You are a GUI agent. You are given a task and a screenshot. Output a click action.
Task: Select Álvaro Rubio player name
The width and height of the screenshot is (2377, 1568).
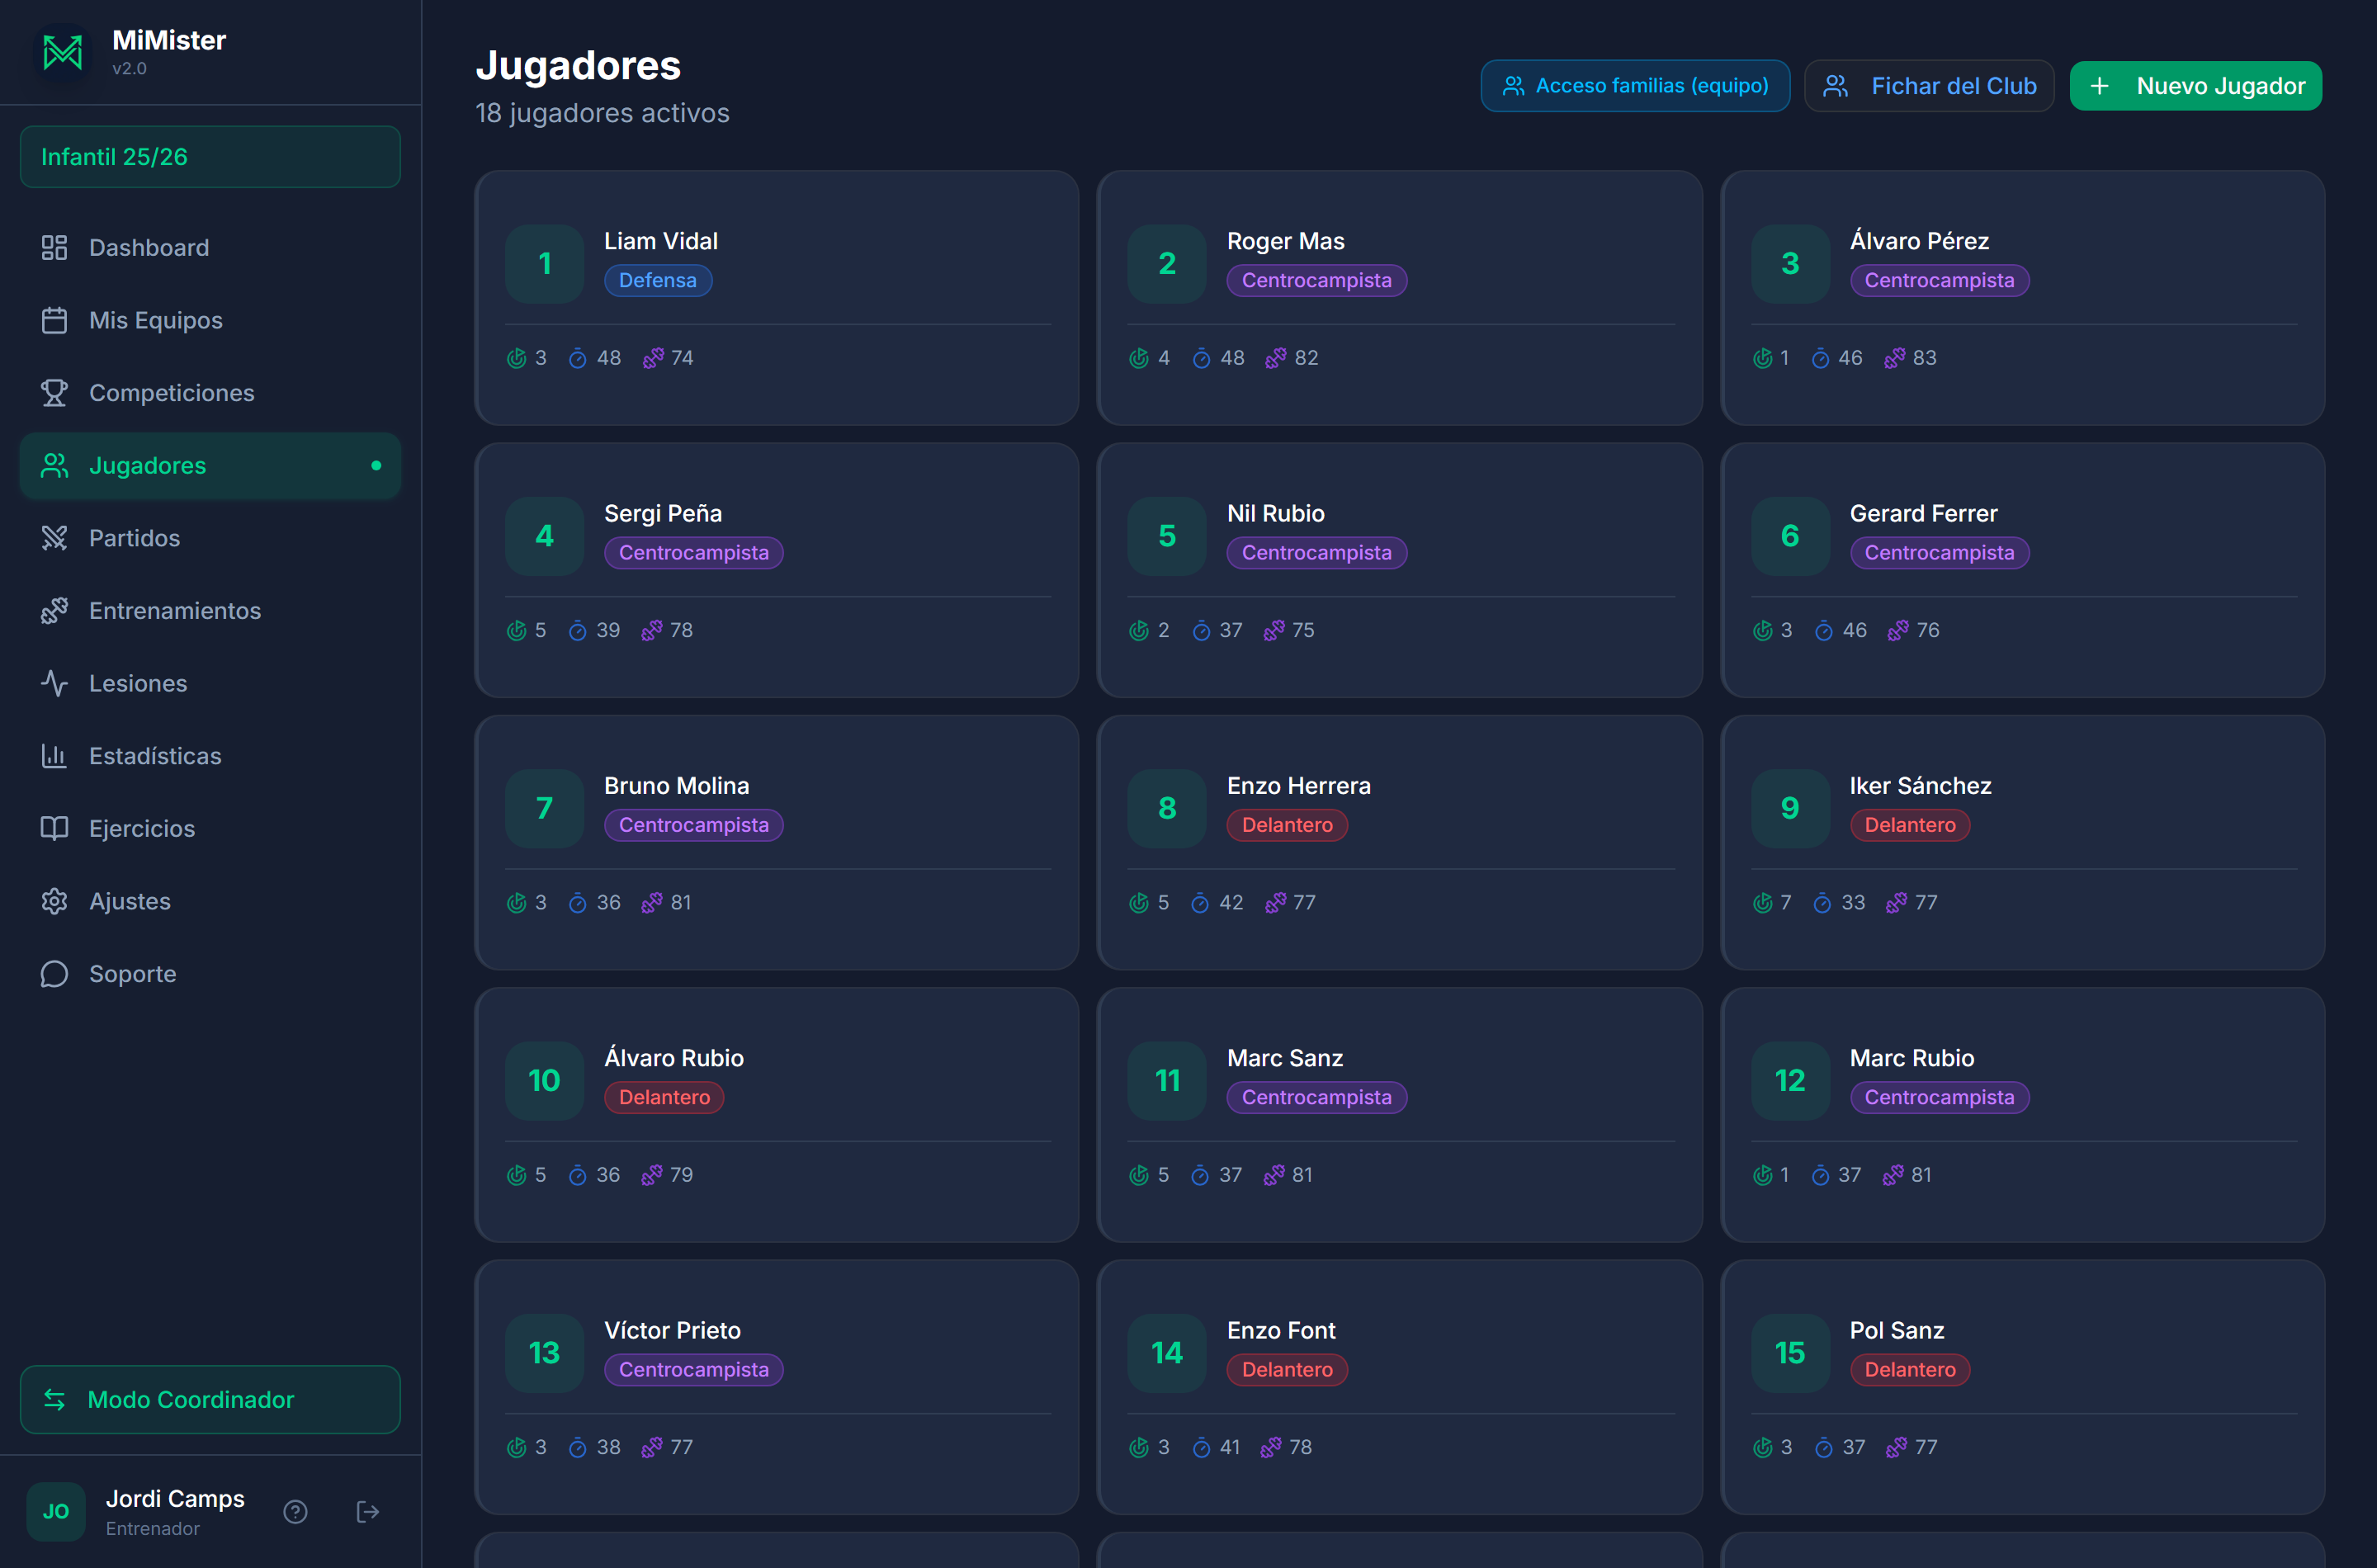pos(674,1058)
